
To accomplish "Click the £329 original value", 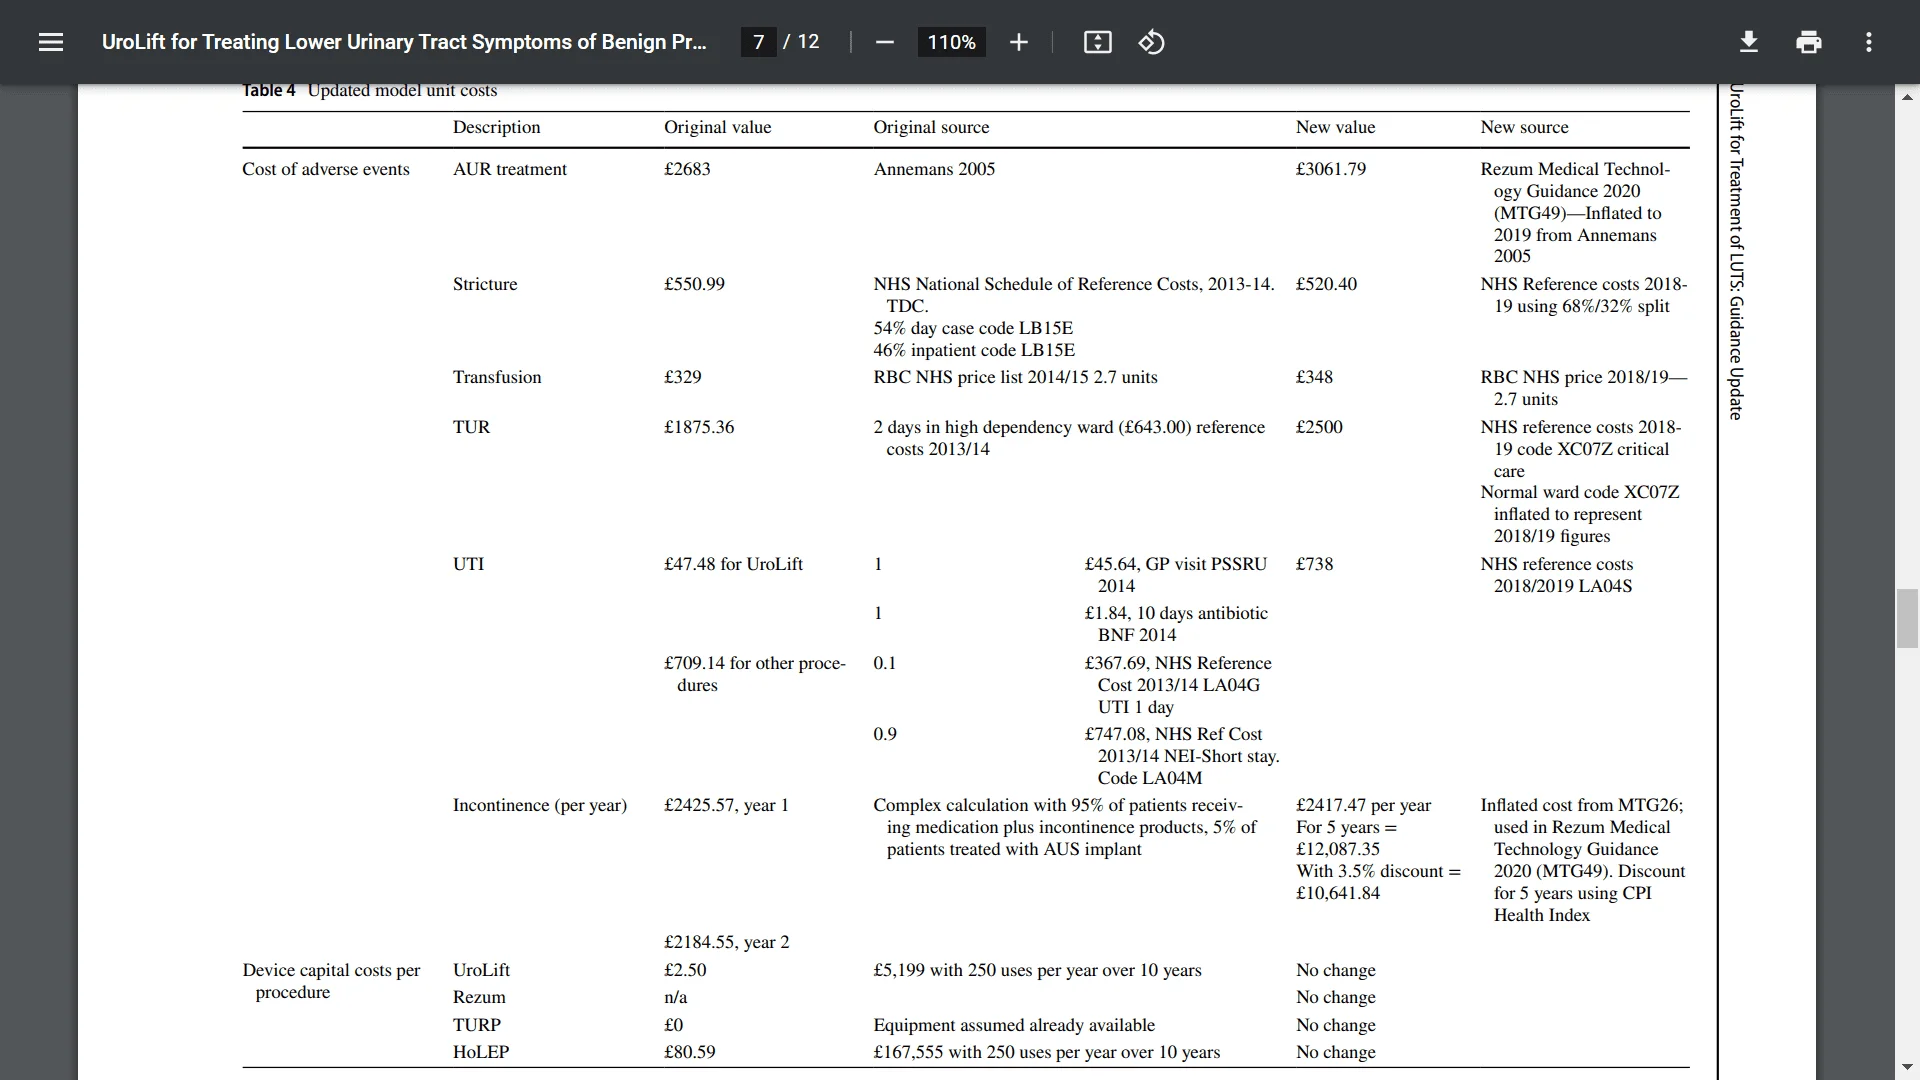I will click(683, 377).
